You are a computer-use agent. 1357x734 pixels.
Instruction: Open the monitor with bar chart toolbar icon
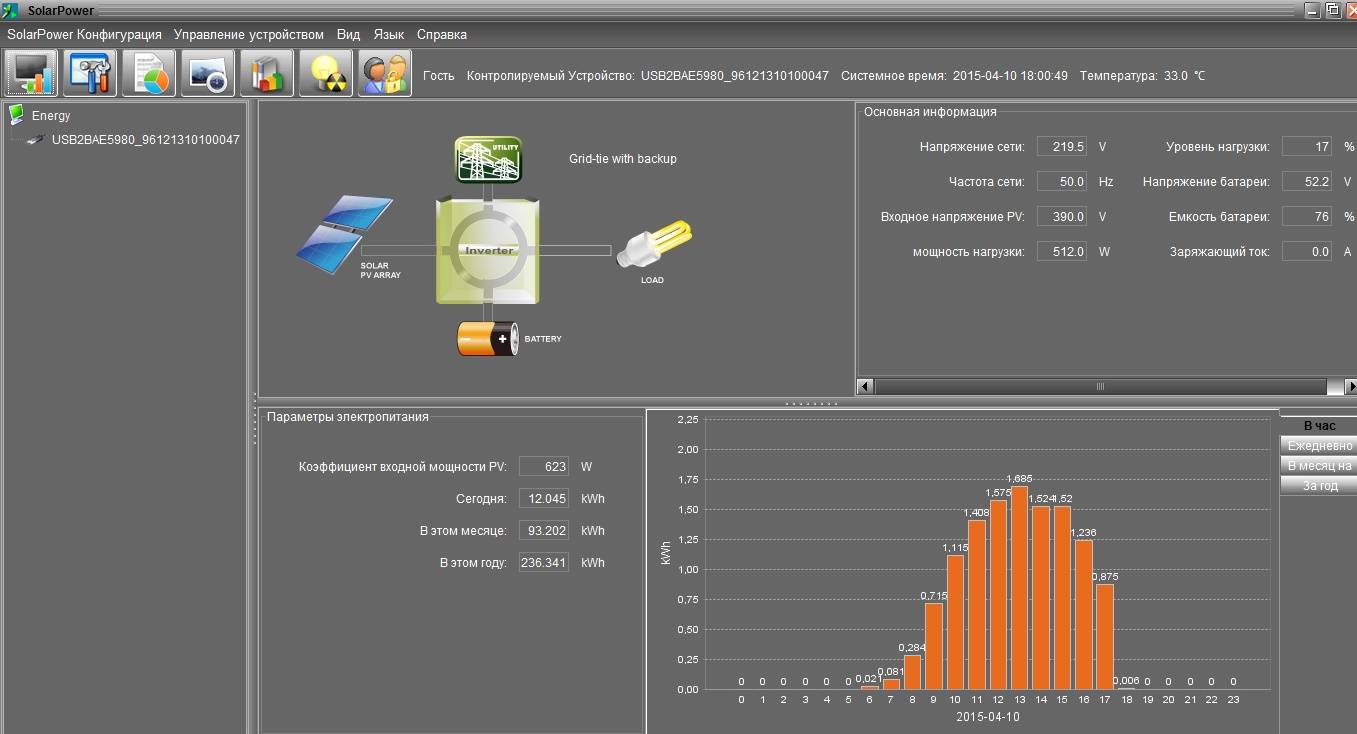point(32,73)
